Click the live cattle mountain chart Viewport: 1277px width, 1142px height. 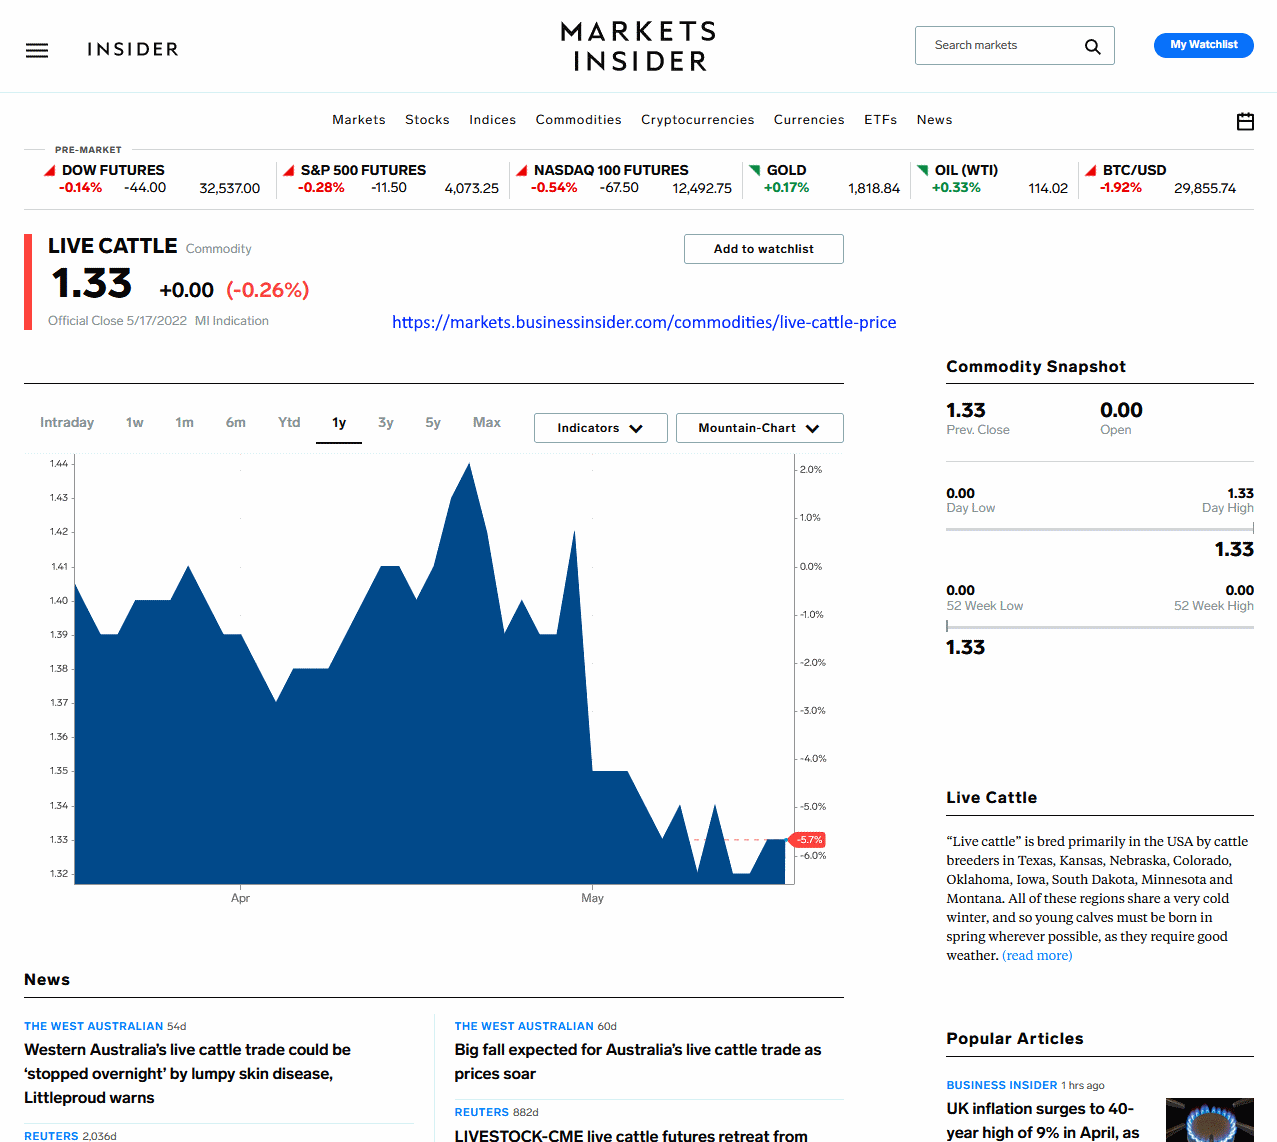click(x=434, y=670)
